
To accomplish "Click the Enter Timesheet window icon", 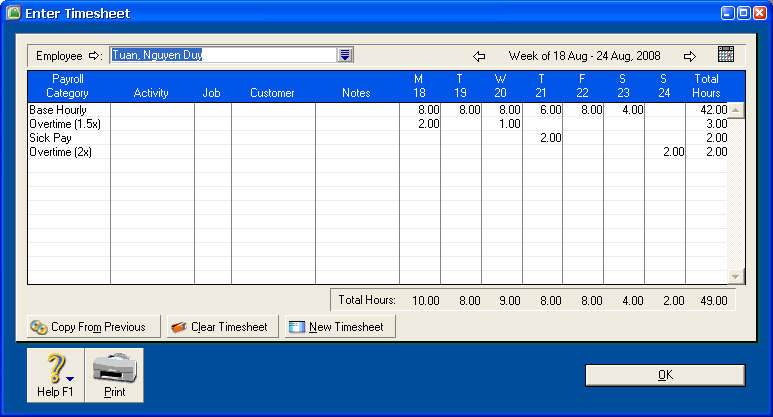I will [13, 13].
